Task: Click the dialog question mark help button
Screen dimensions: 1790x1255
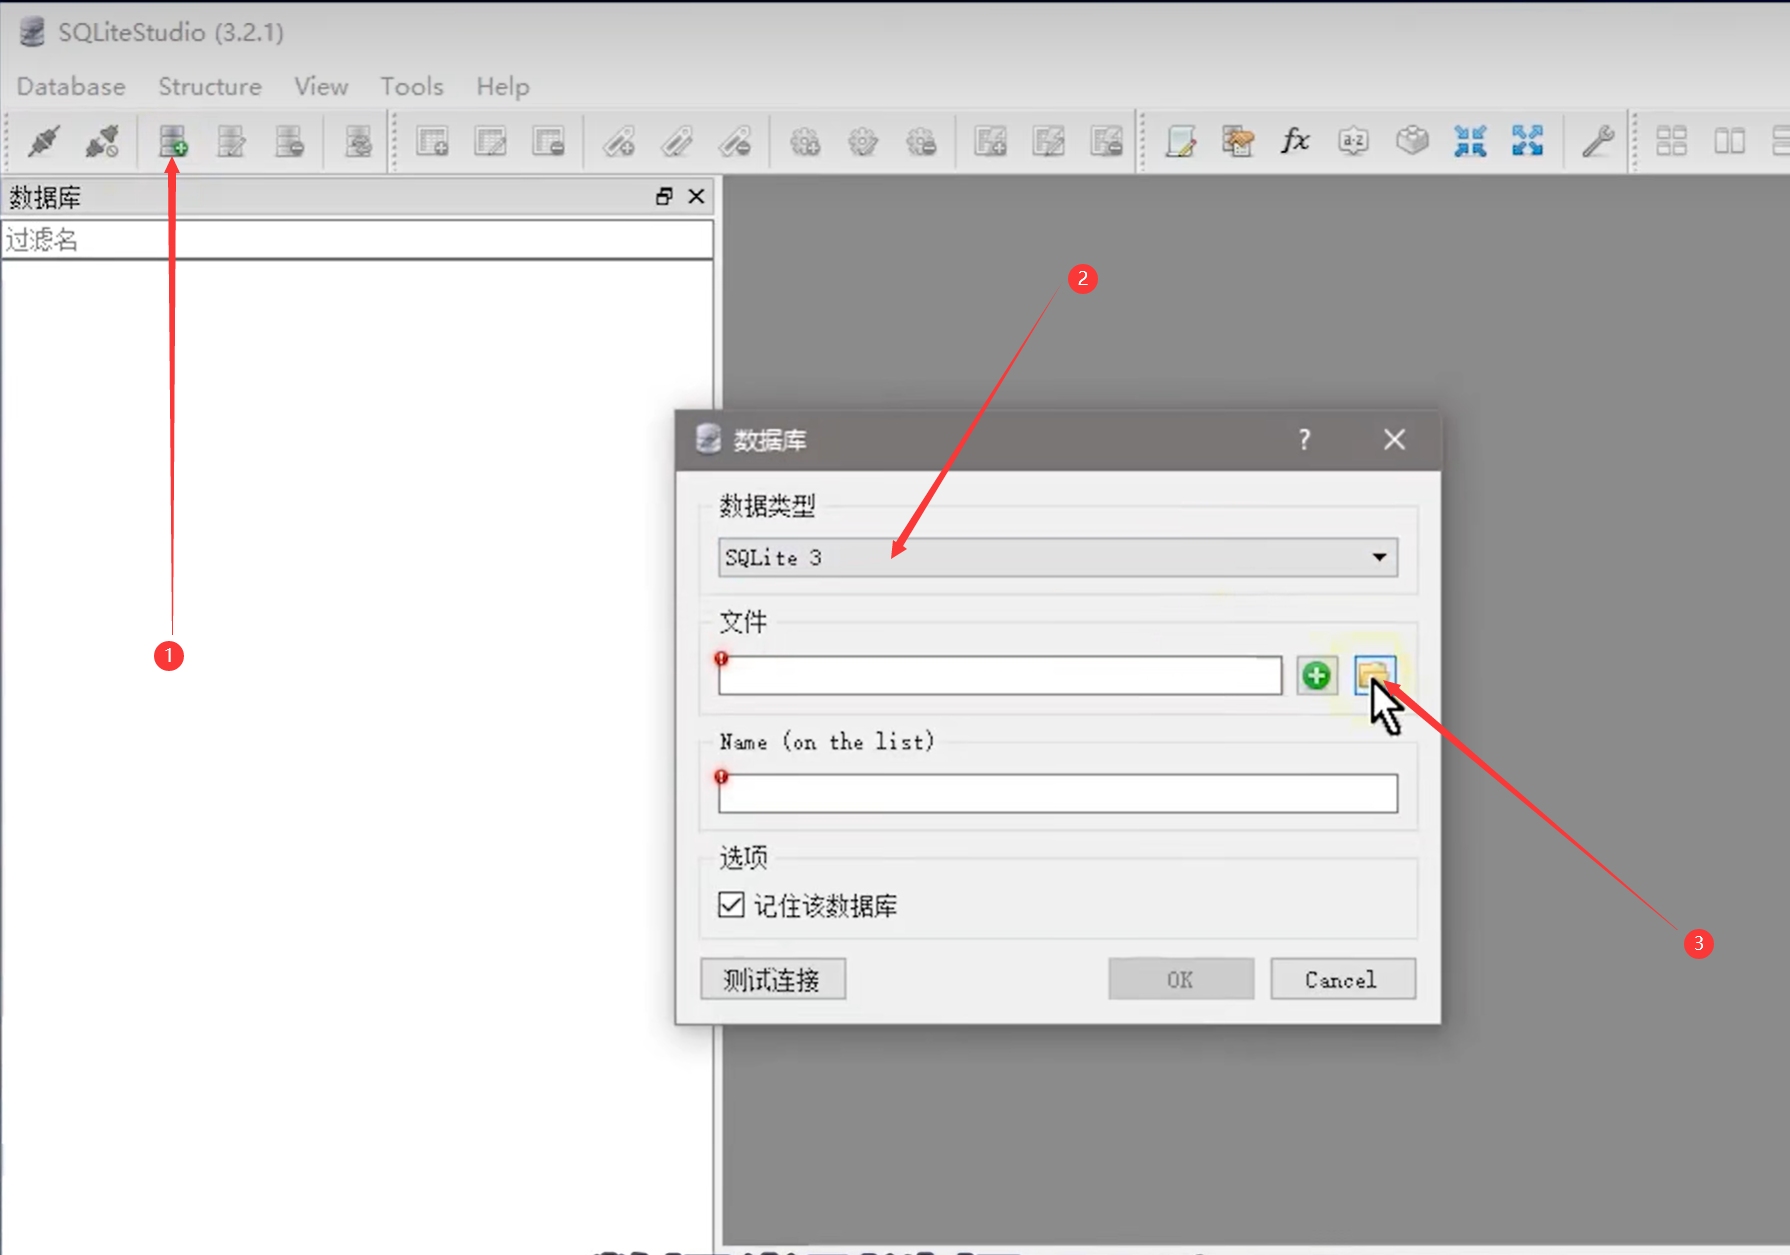Action: [1304, 439]
